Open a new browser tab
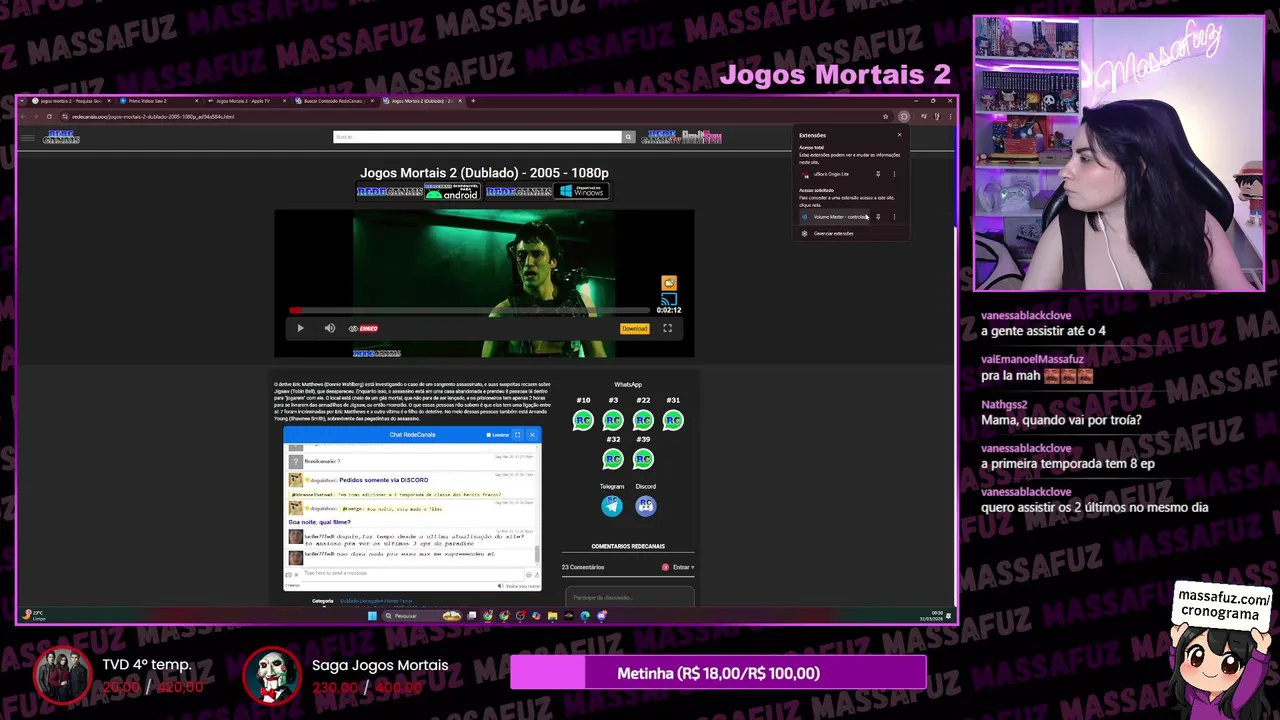This screenshot has height=720, width=1280. click(x=473, y=101)
